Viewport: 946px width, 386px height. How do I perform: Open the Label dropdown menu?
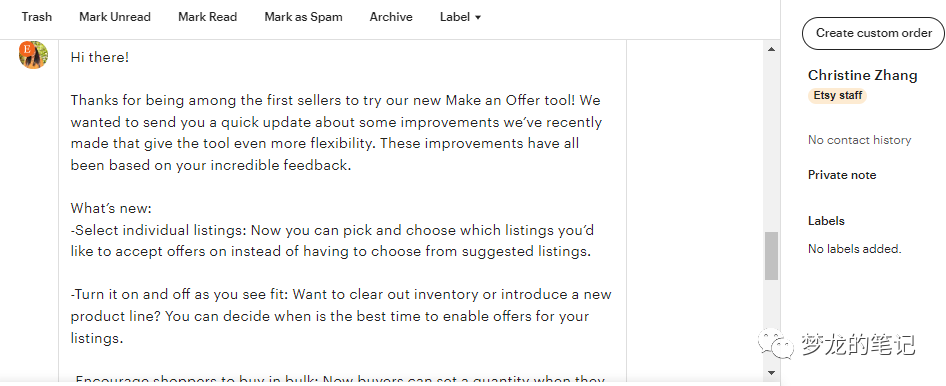(x=460, y=17)
